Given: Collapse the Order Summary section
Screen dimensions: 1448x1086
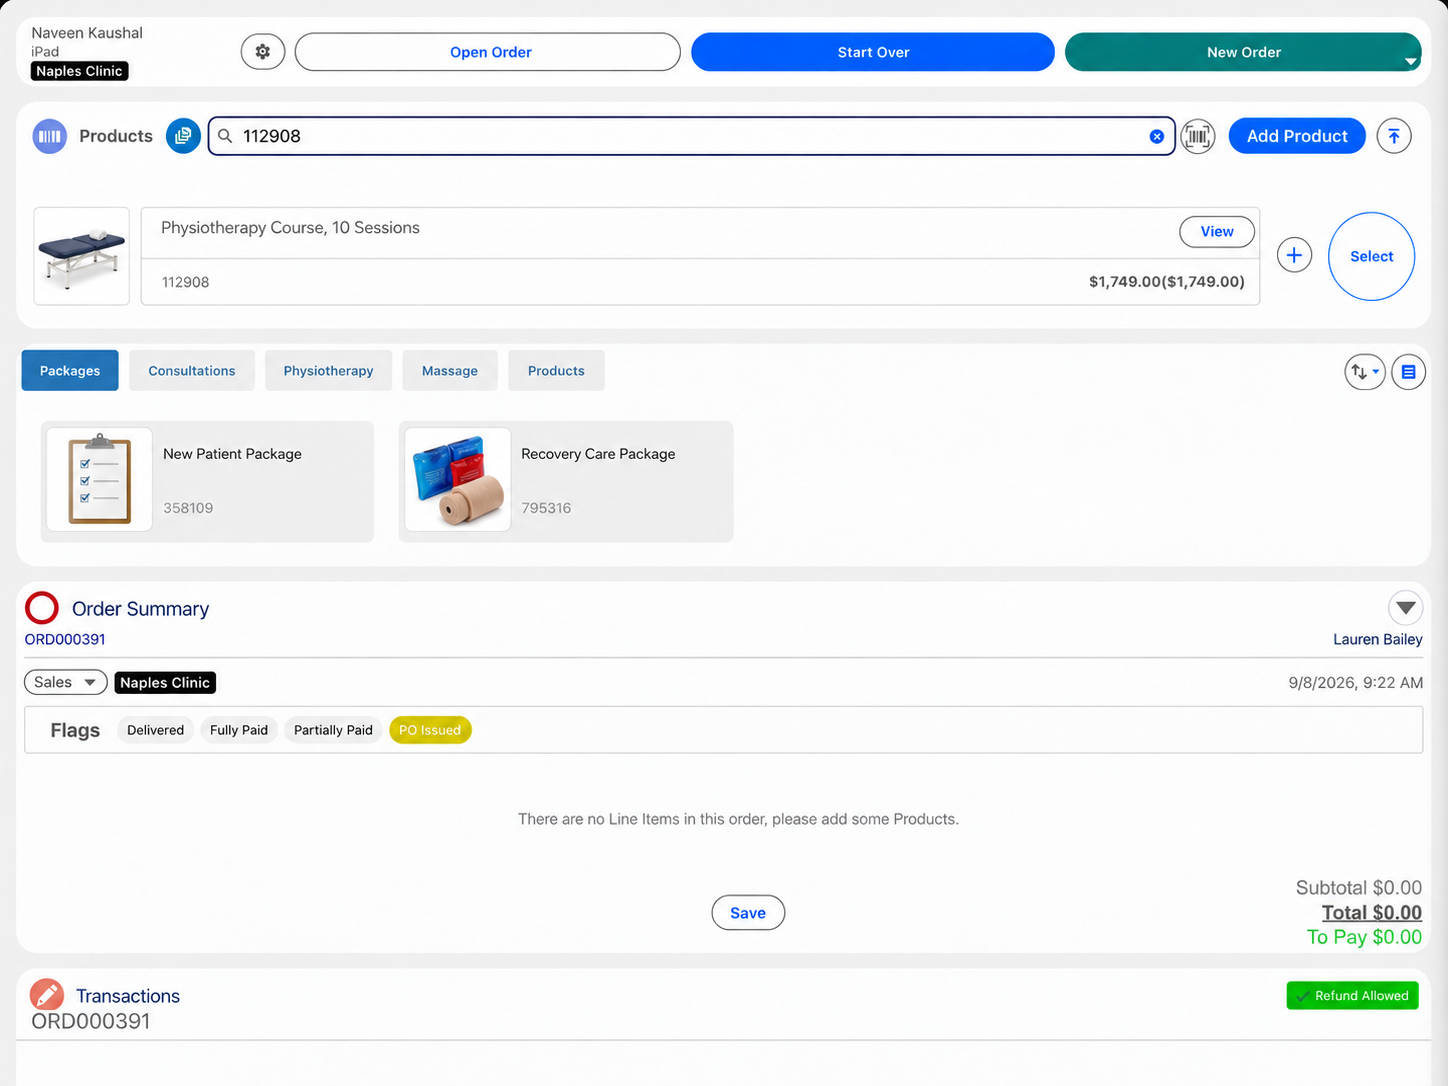Looking at the screenshot, I should click(1405, 608).
